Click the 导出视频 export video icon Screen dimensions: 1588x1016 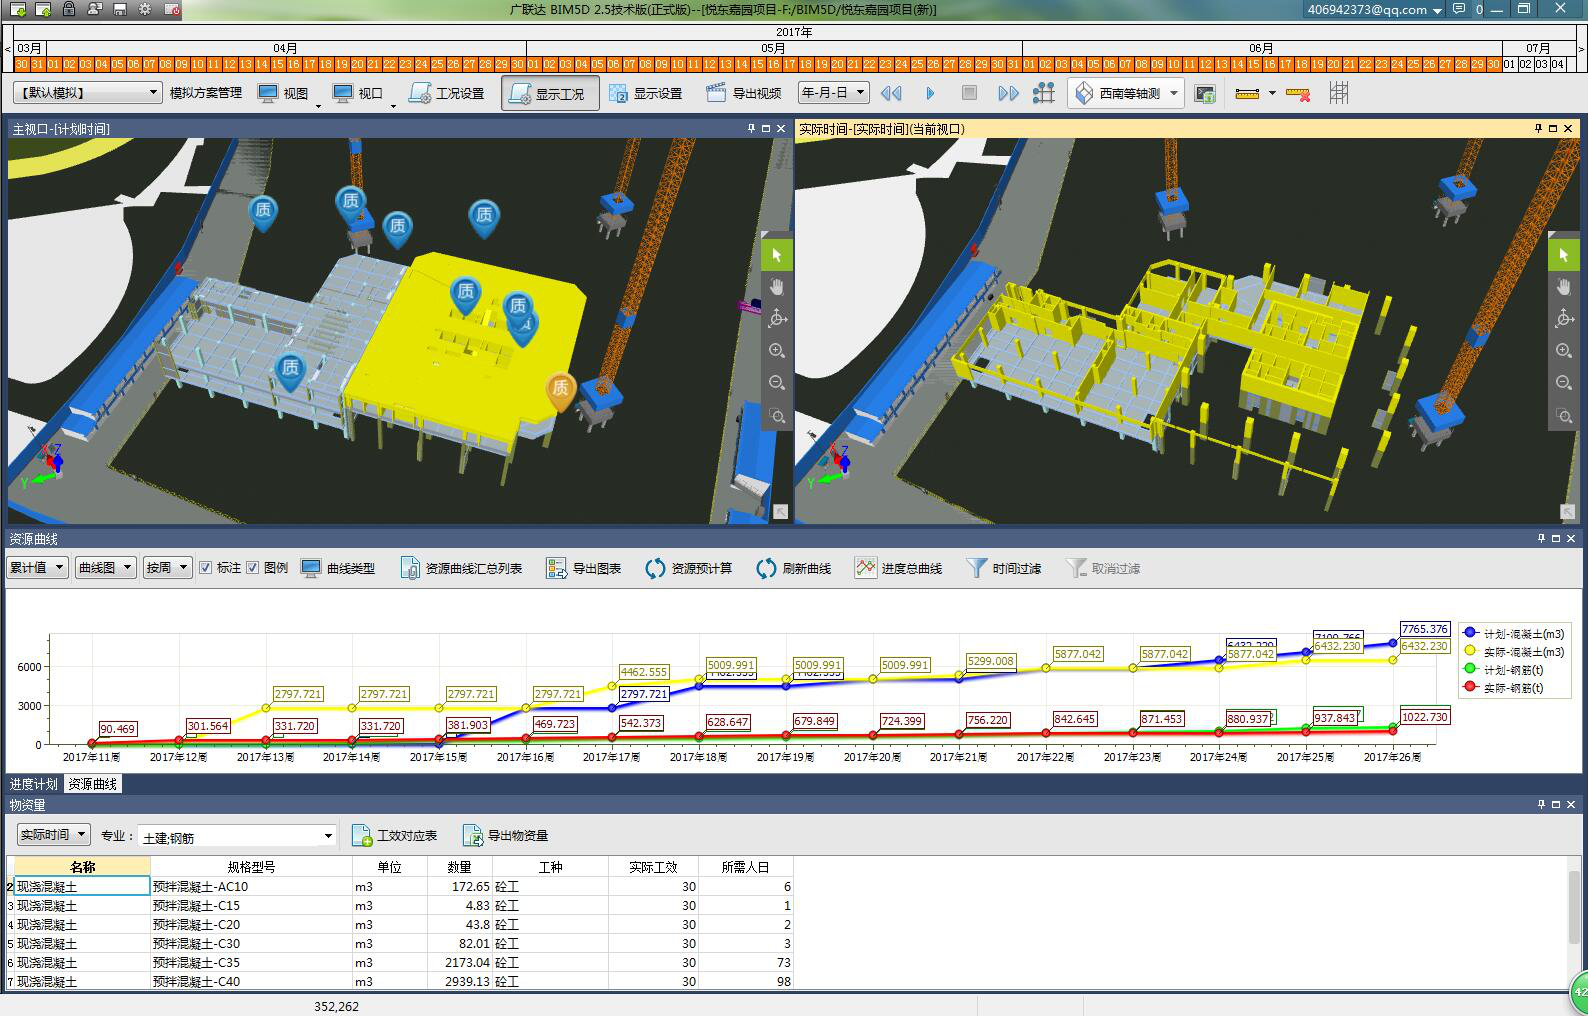pos(716,93)
